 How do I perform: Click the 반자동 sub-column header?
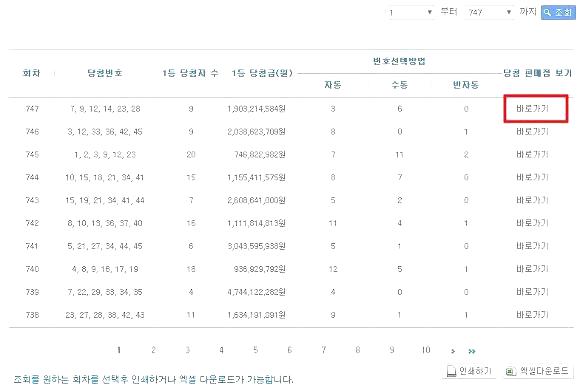466,85
